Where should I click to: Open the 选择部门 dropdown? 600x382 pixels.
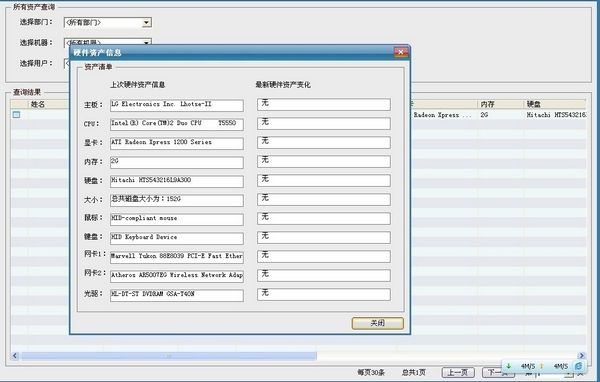tap(146, 23)
